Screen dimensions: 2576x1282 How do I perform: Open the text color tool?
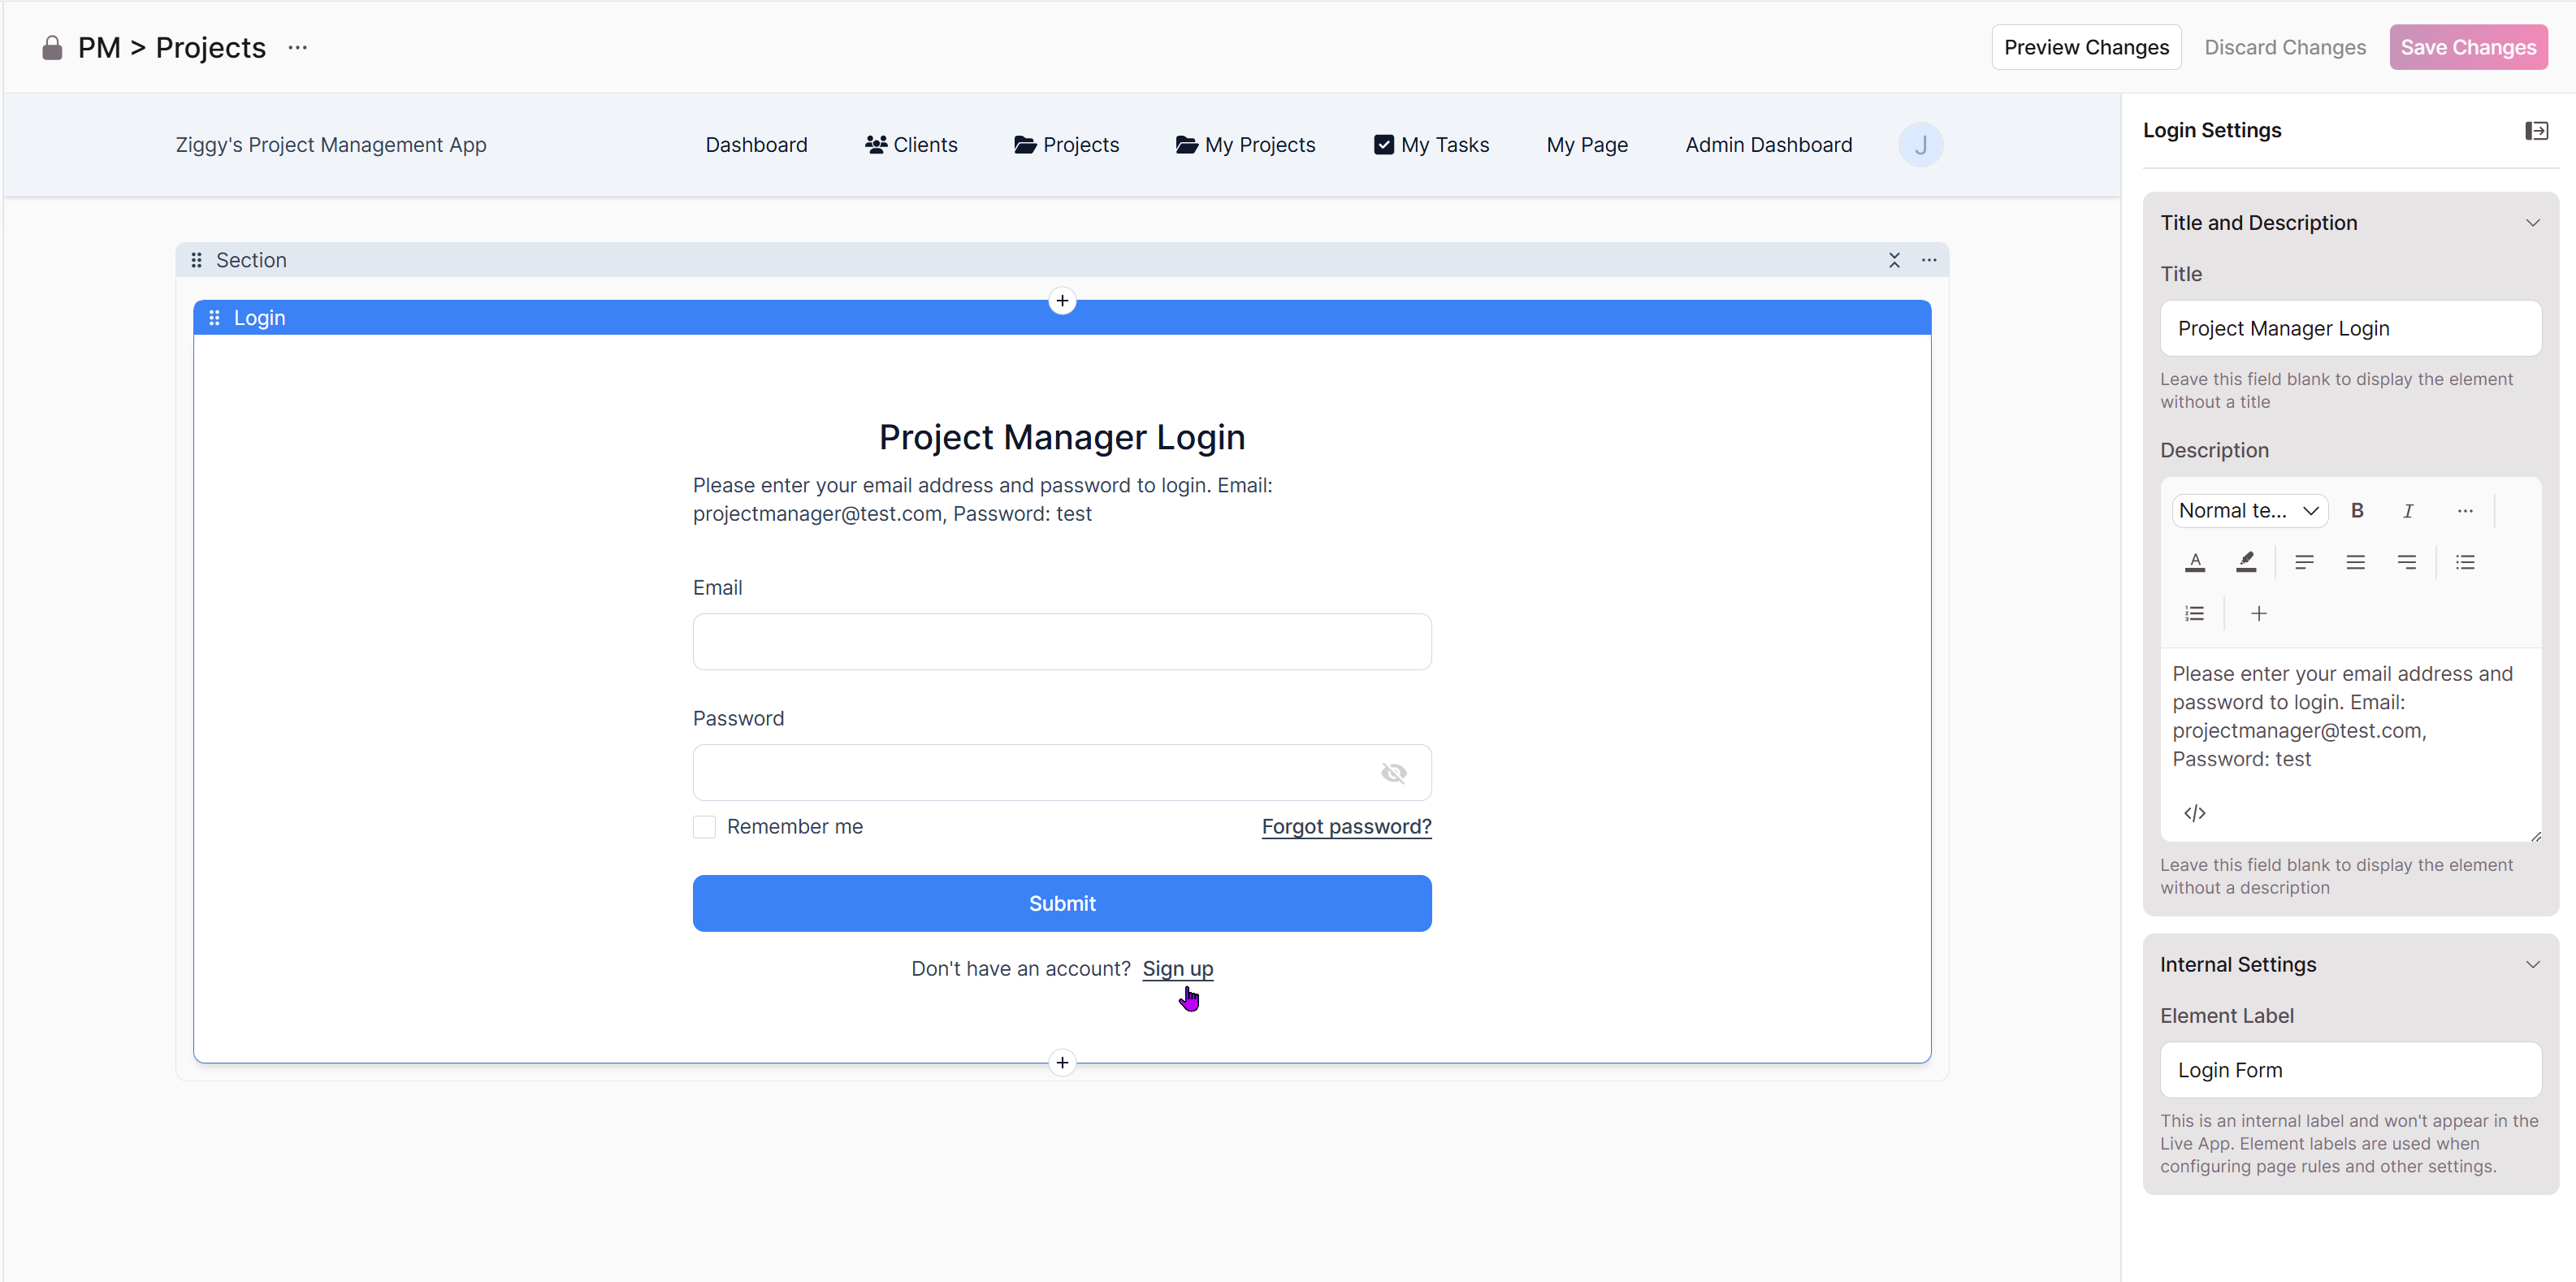(2195, 562)
